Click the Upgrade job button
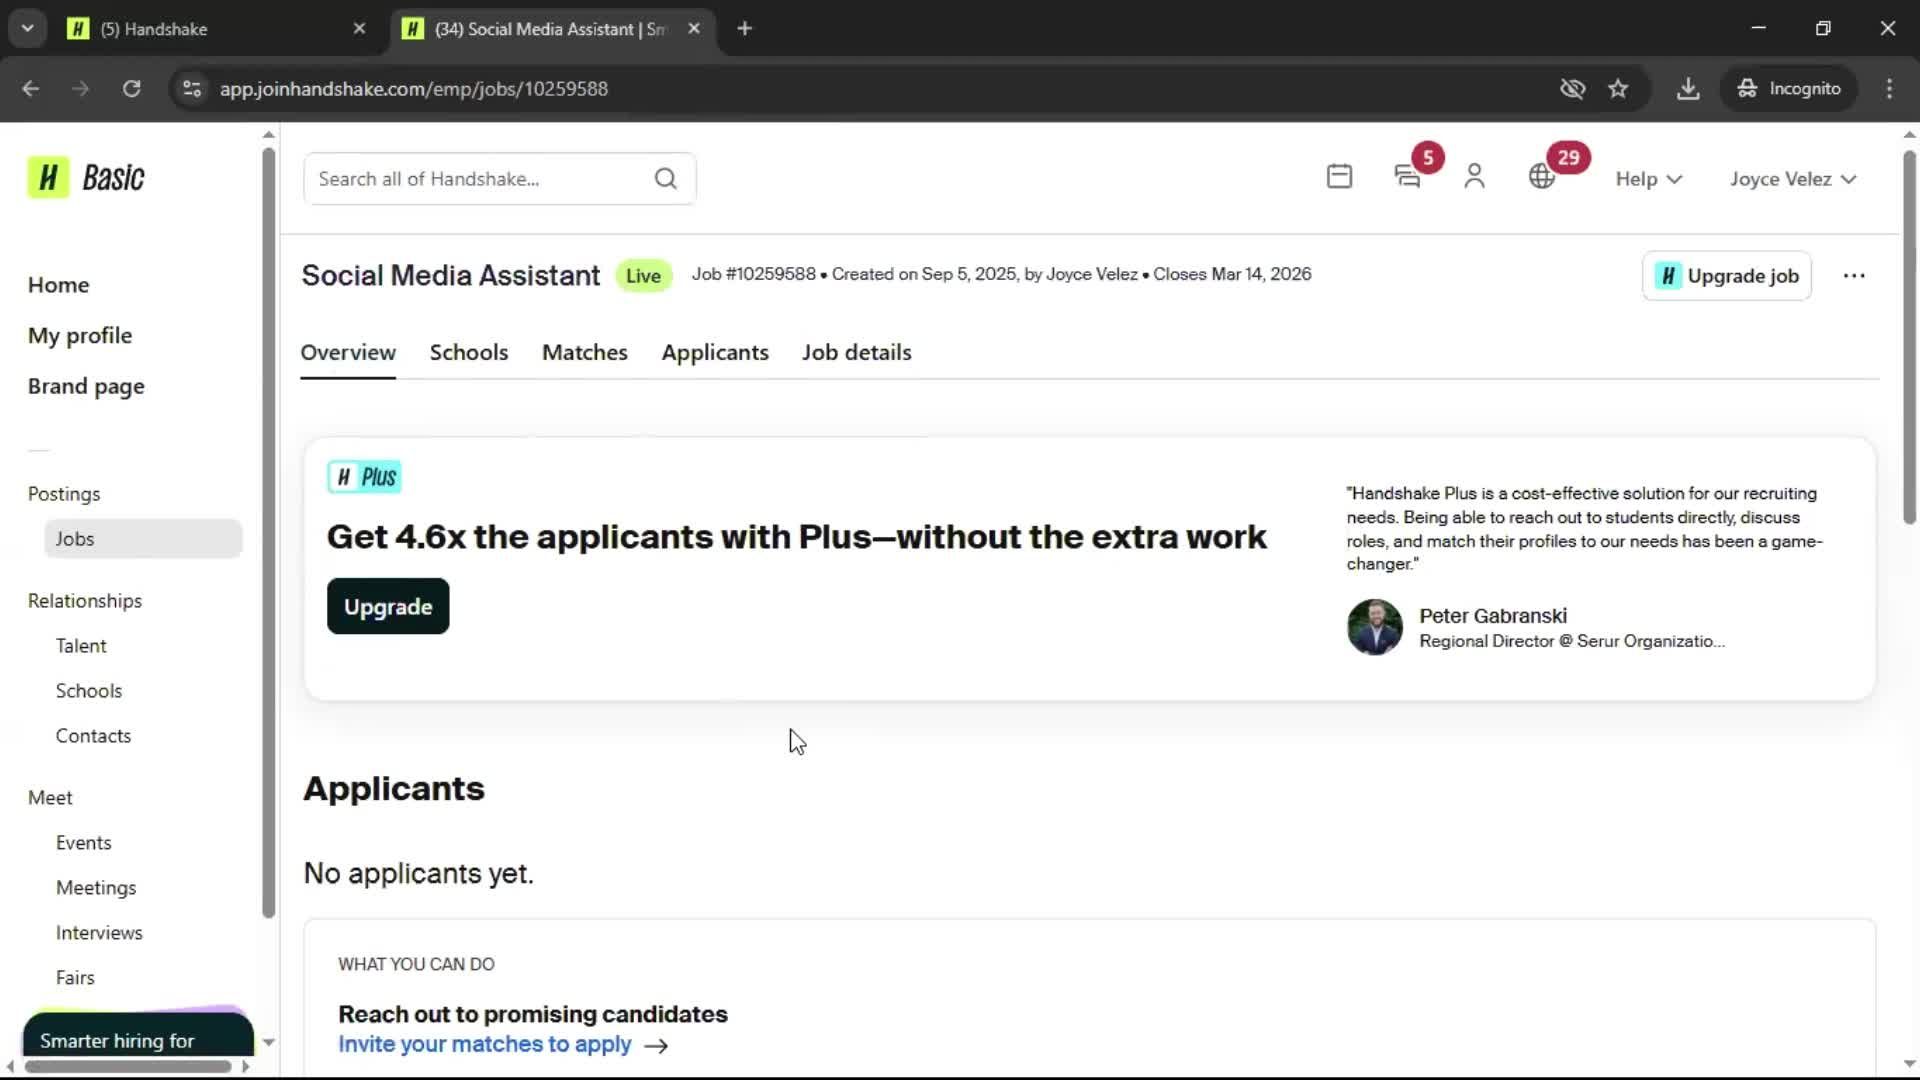1920x1080 pixels. (x=1727, y=276)
